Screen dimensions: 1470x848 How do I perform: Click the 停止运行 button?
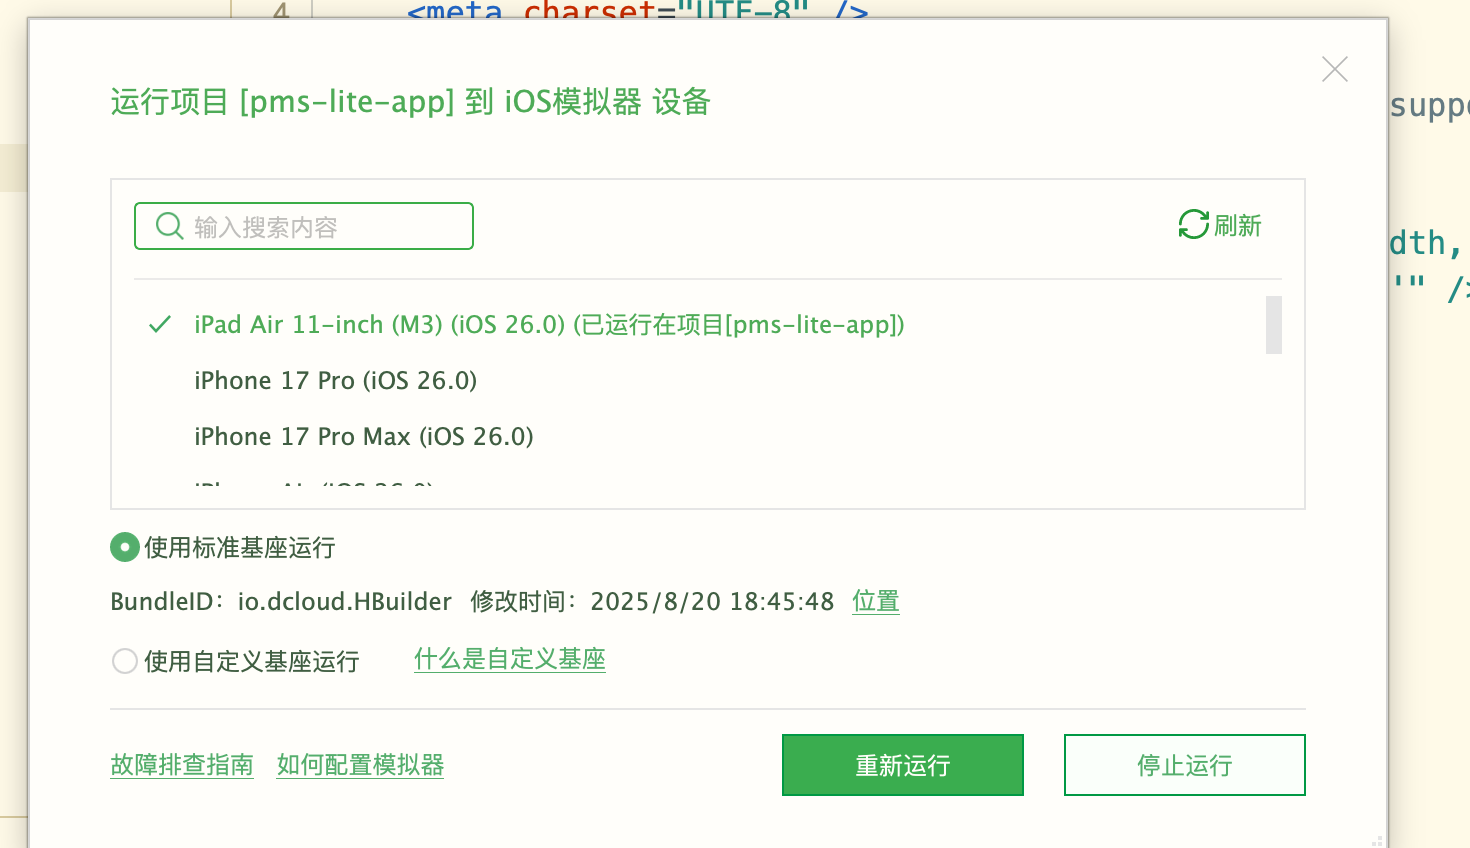[1185, 765]
